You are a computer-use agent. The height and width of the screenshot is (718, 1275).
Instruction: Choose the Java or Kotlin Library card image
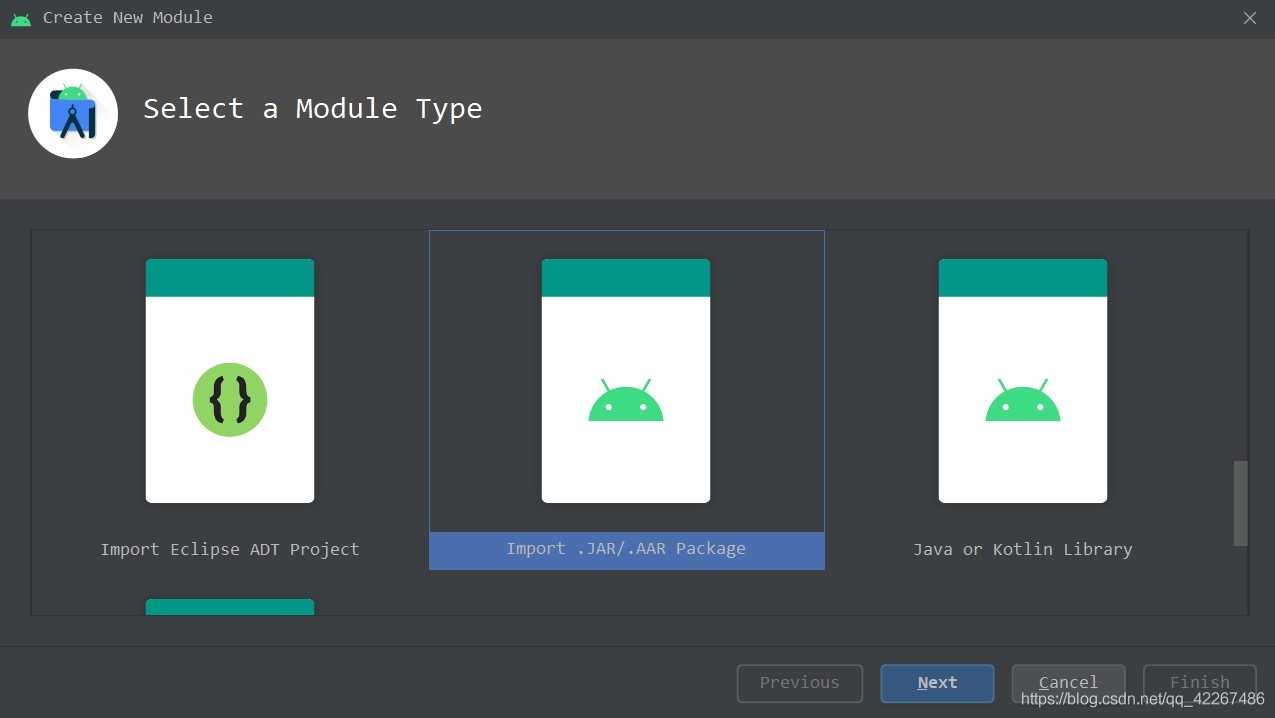pyautogui.click(x=1023, y=381)
